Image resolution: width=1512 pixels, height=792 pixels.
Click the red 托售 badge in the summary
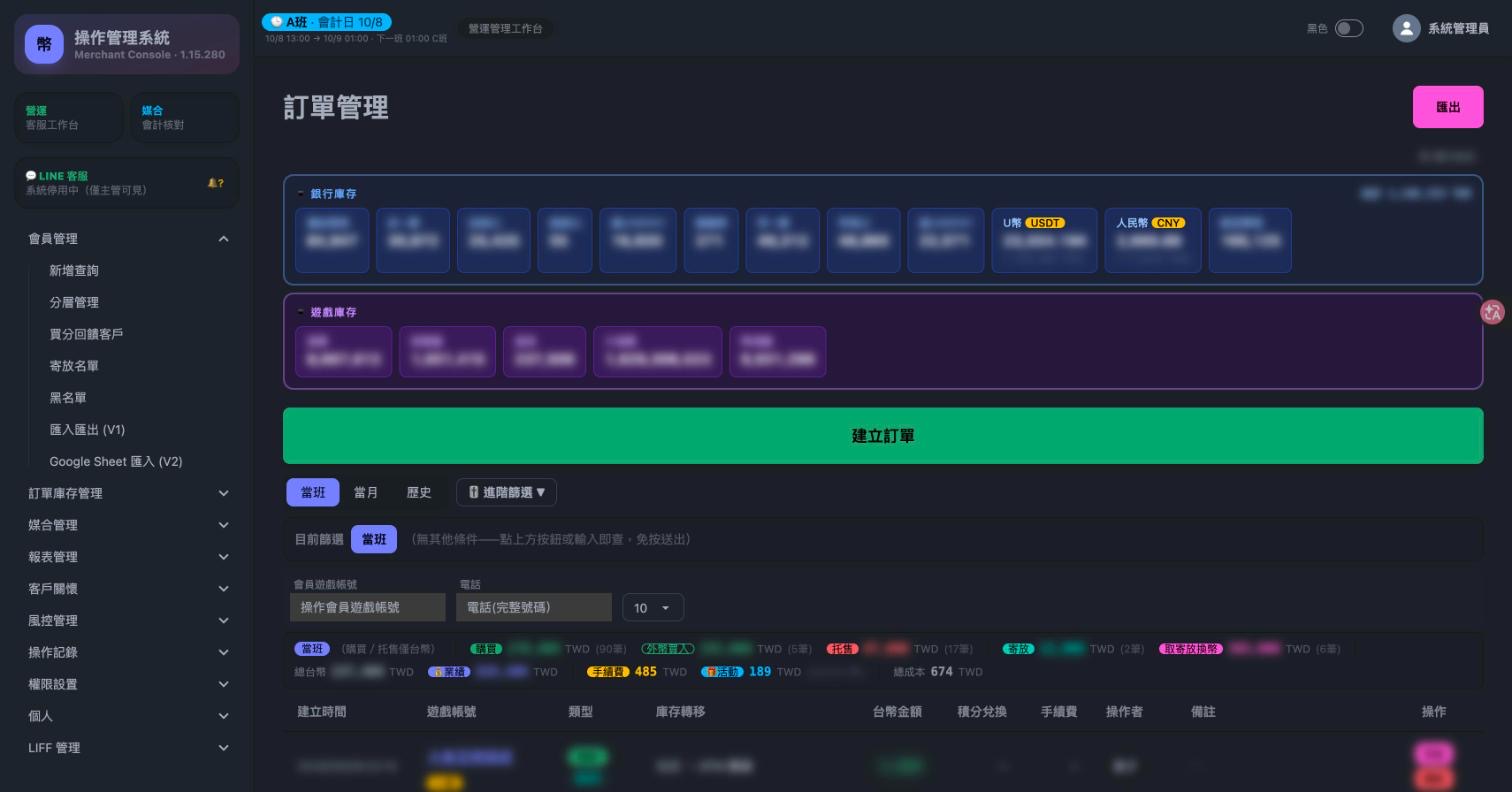(843, 649)
